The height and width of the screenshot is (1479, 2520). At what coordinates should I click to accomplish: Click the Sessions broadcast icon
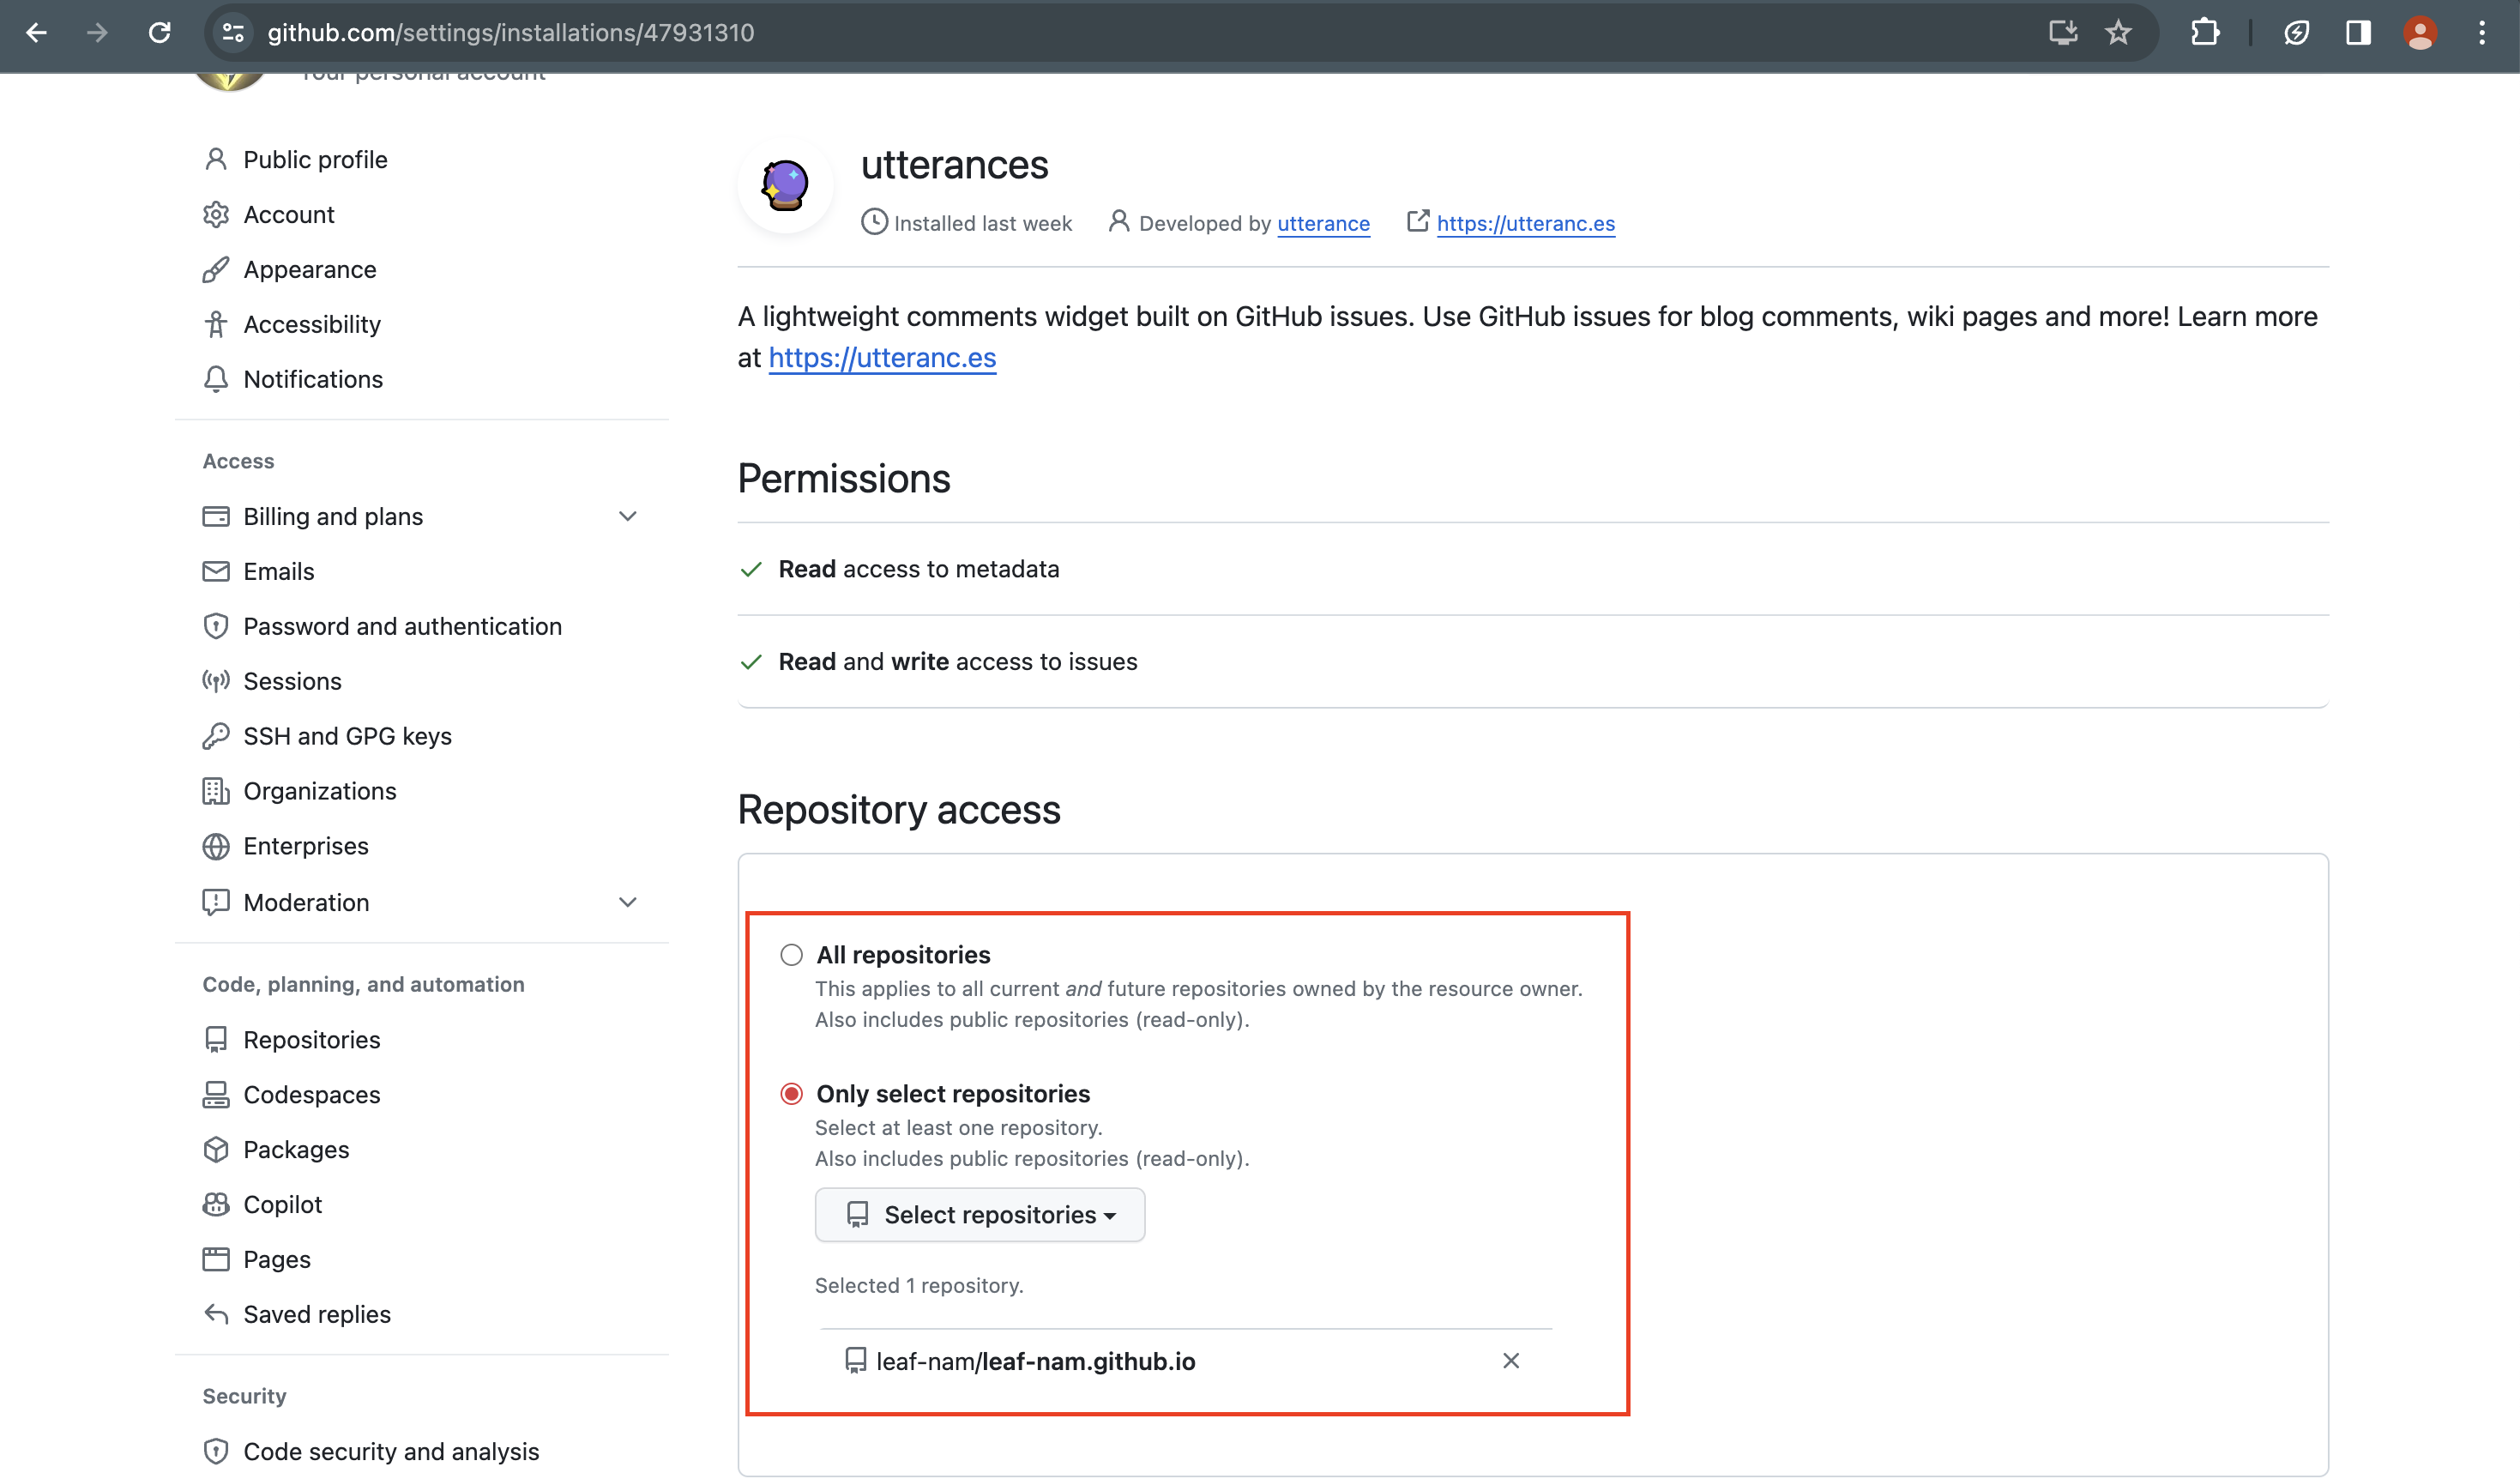click(215, 681)
